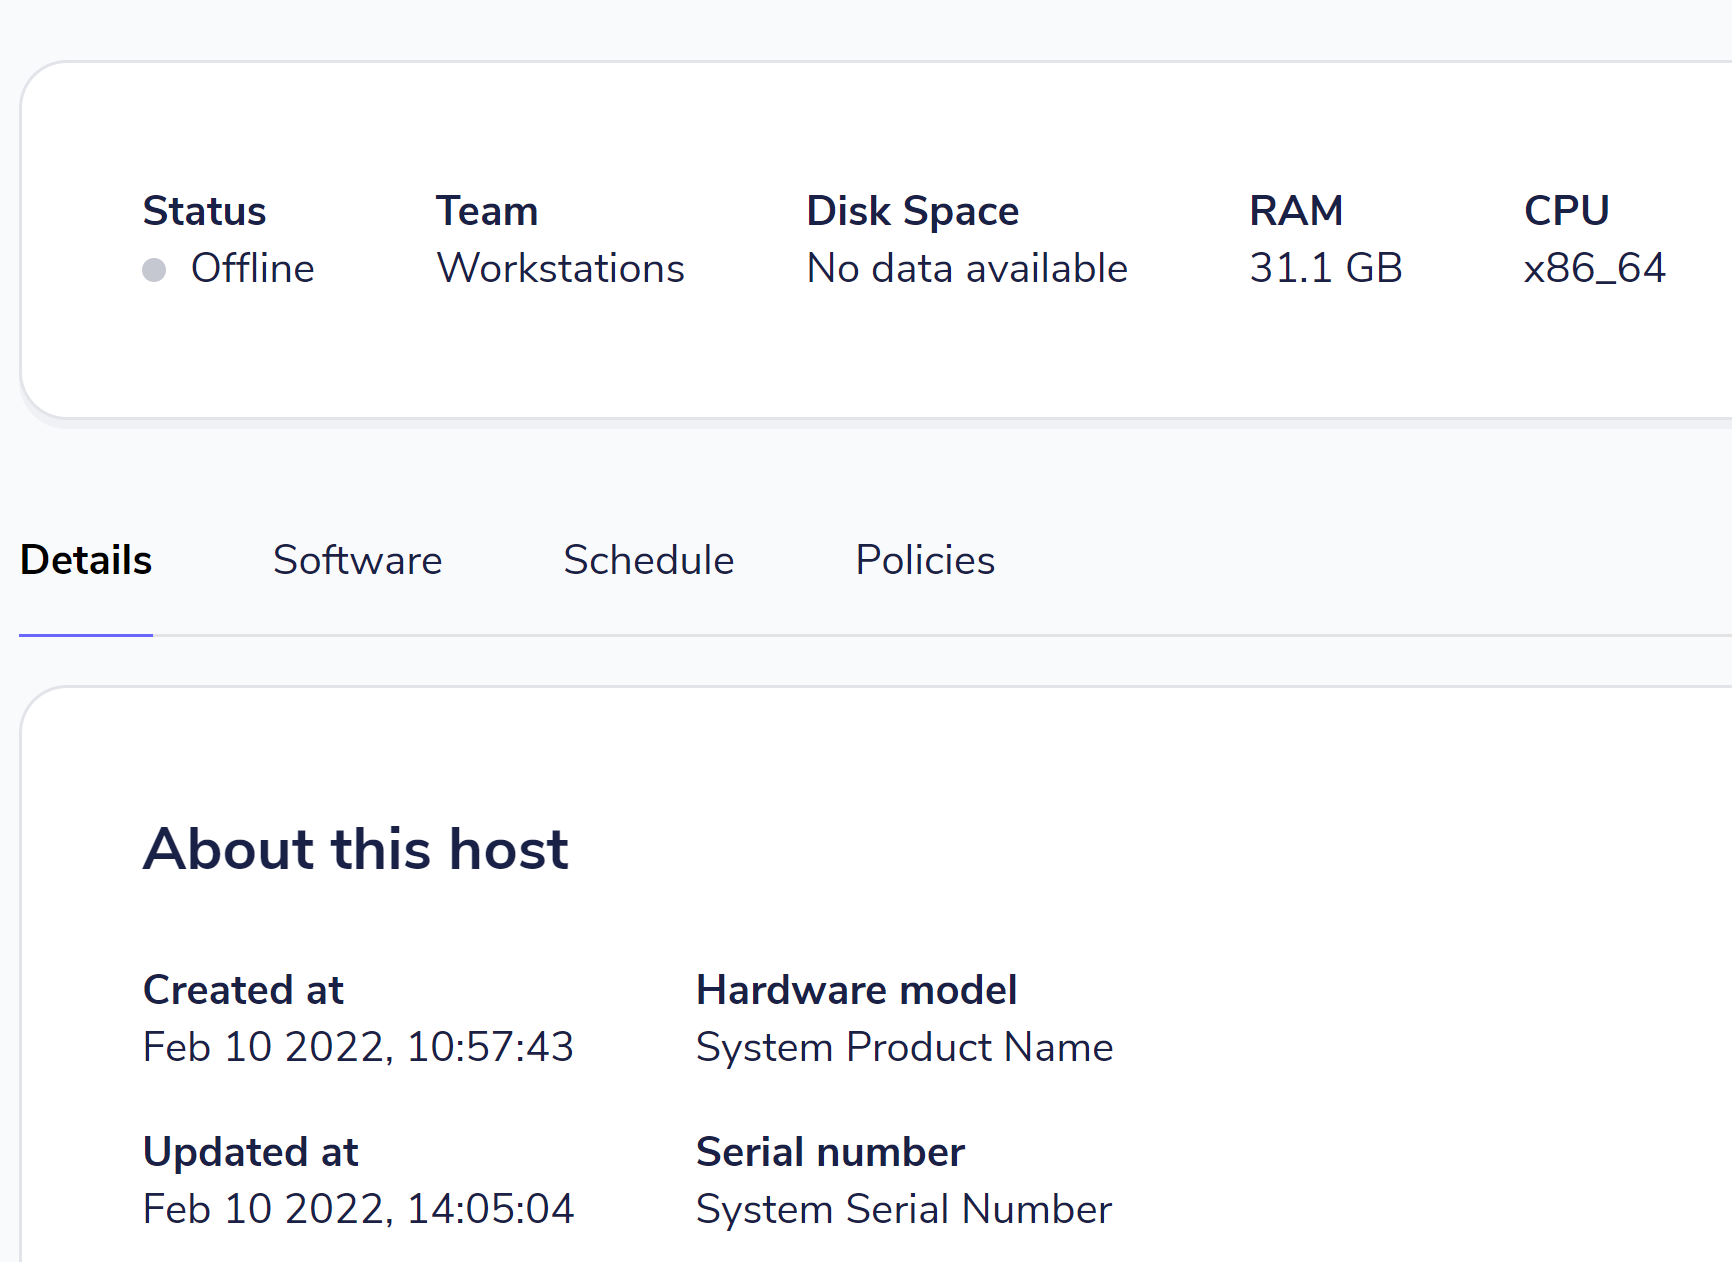Select the Policies tab
Image resolution: width=1732 pixels, height=1262 pixels.
click(x=925, y=561)
